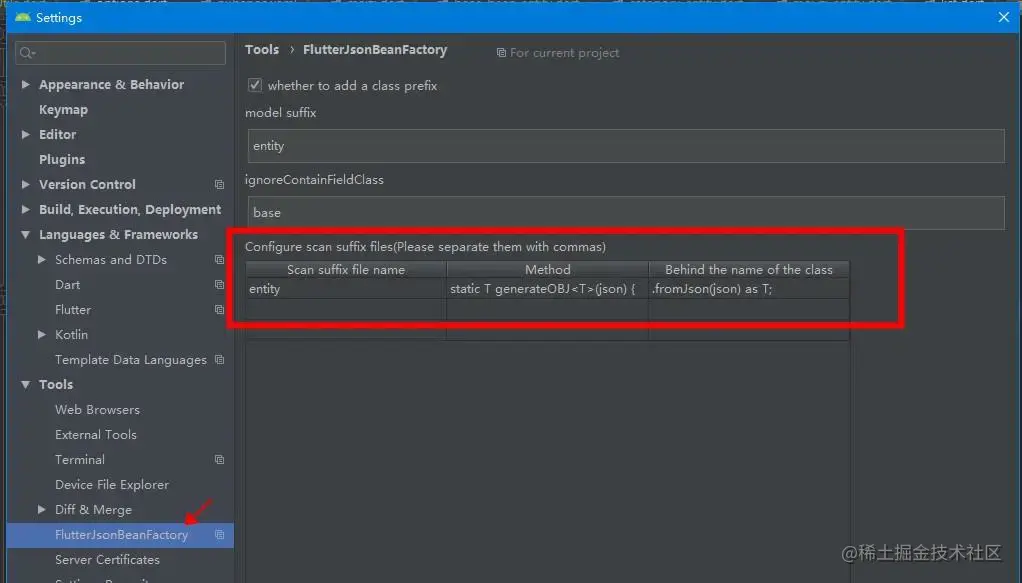Click the search magnifier icon

[x=27, y=53]
